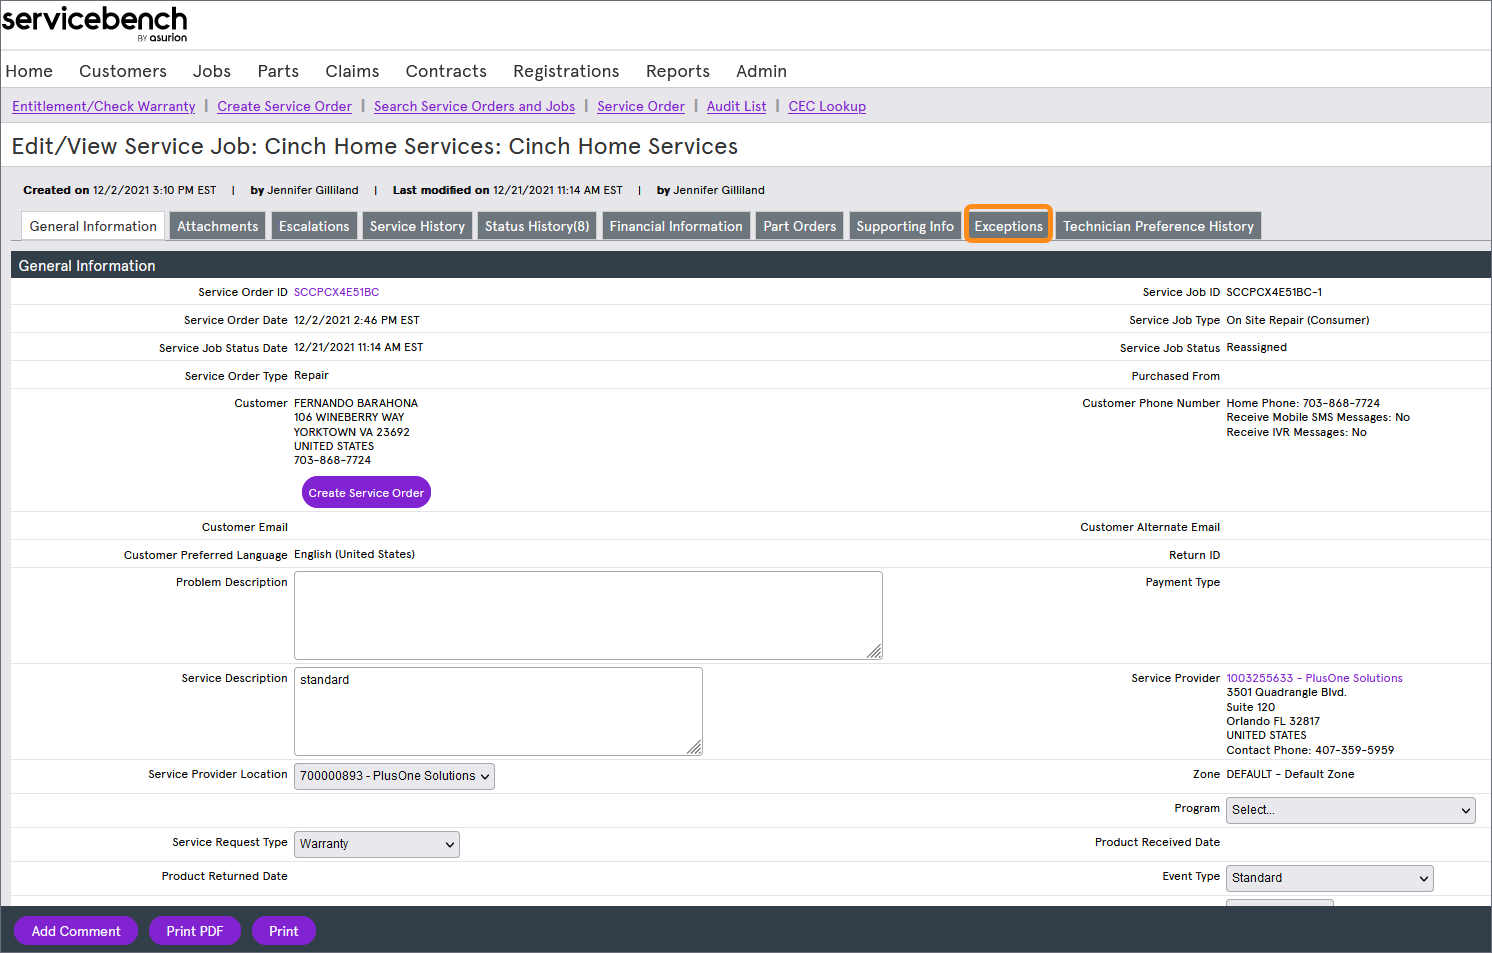Open Search Service Orders and Jobs link
This screenshot has height=953, width=1492.
coord(475,106)
